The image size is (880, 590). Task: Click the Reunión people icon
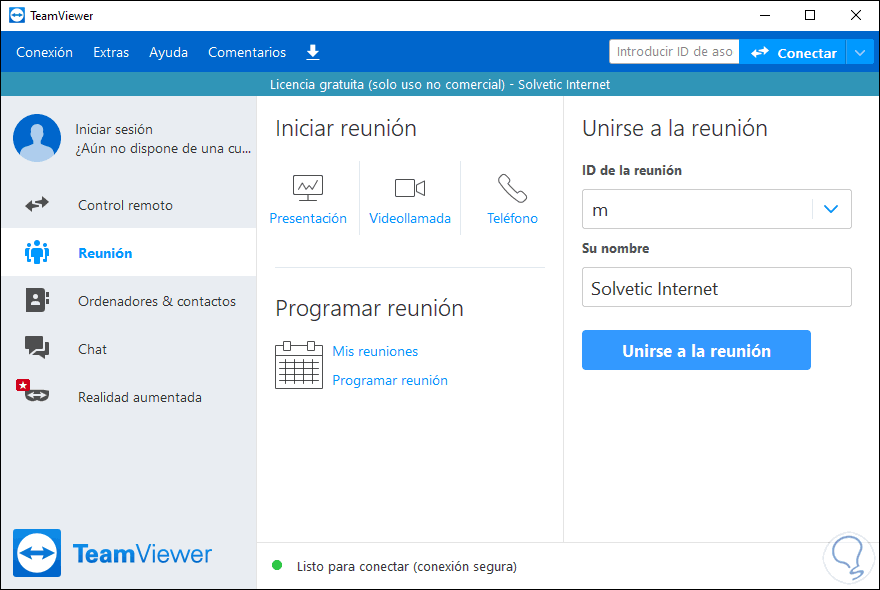[x=37, y=253]
